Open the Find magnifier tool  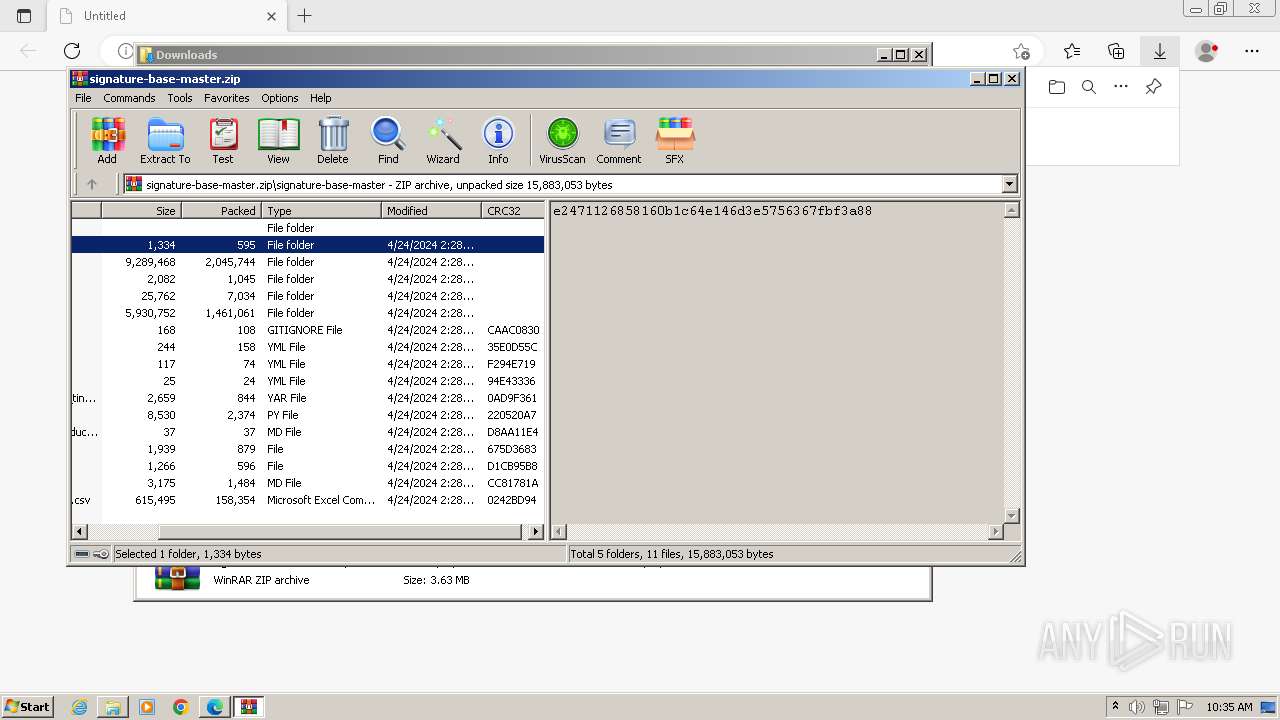(388, 140)
